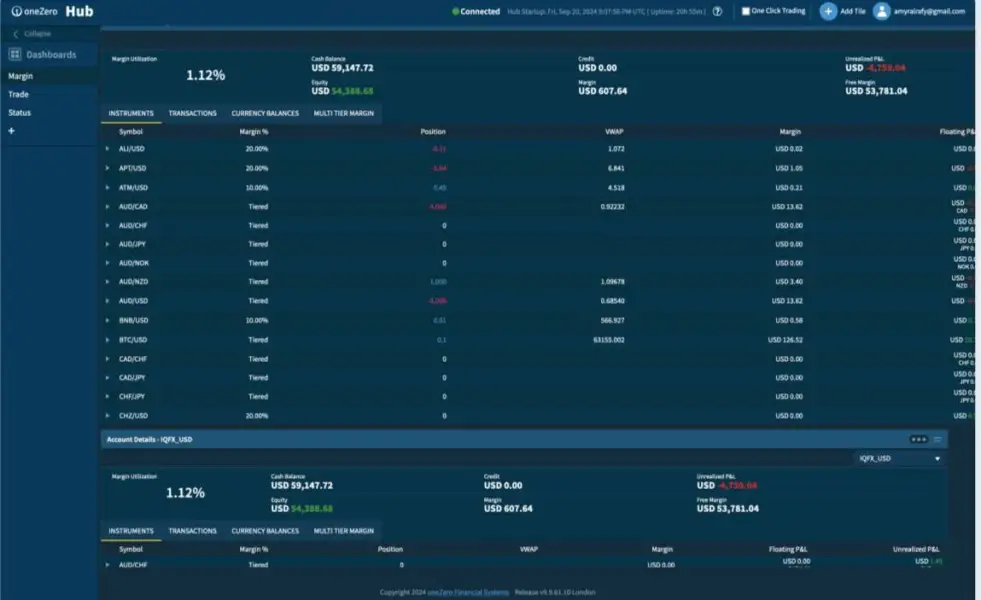Click the Collapse sidebar label
This screenshot has width=981, height=600.
pos(38,34)
